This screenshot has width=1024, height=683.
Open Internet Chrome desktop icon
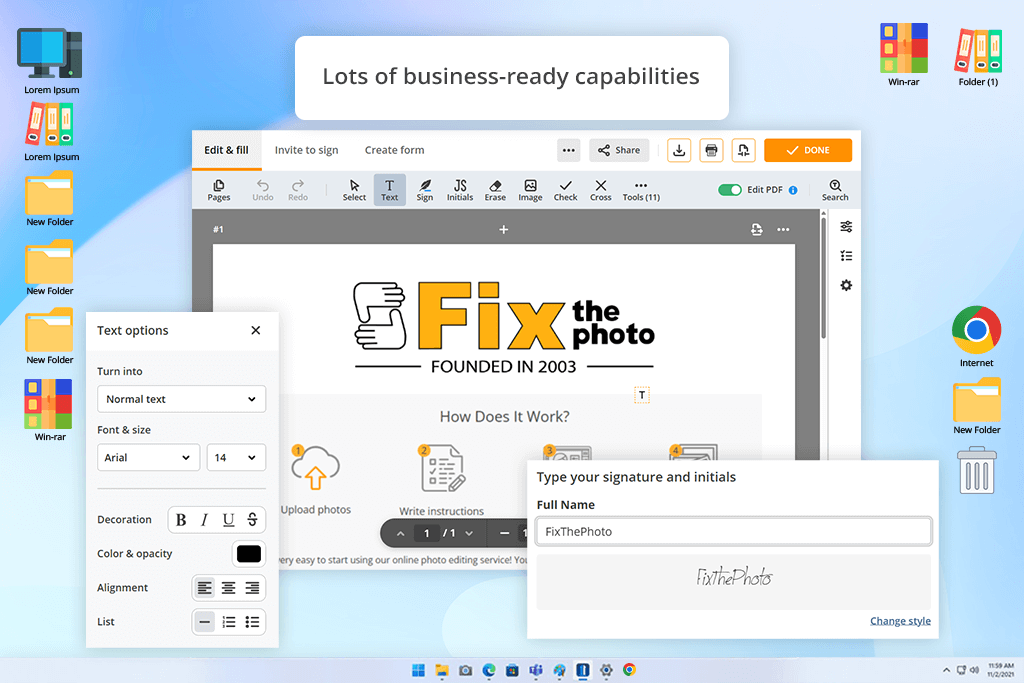click(x=976, y=336)
